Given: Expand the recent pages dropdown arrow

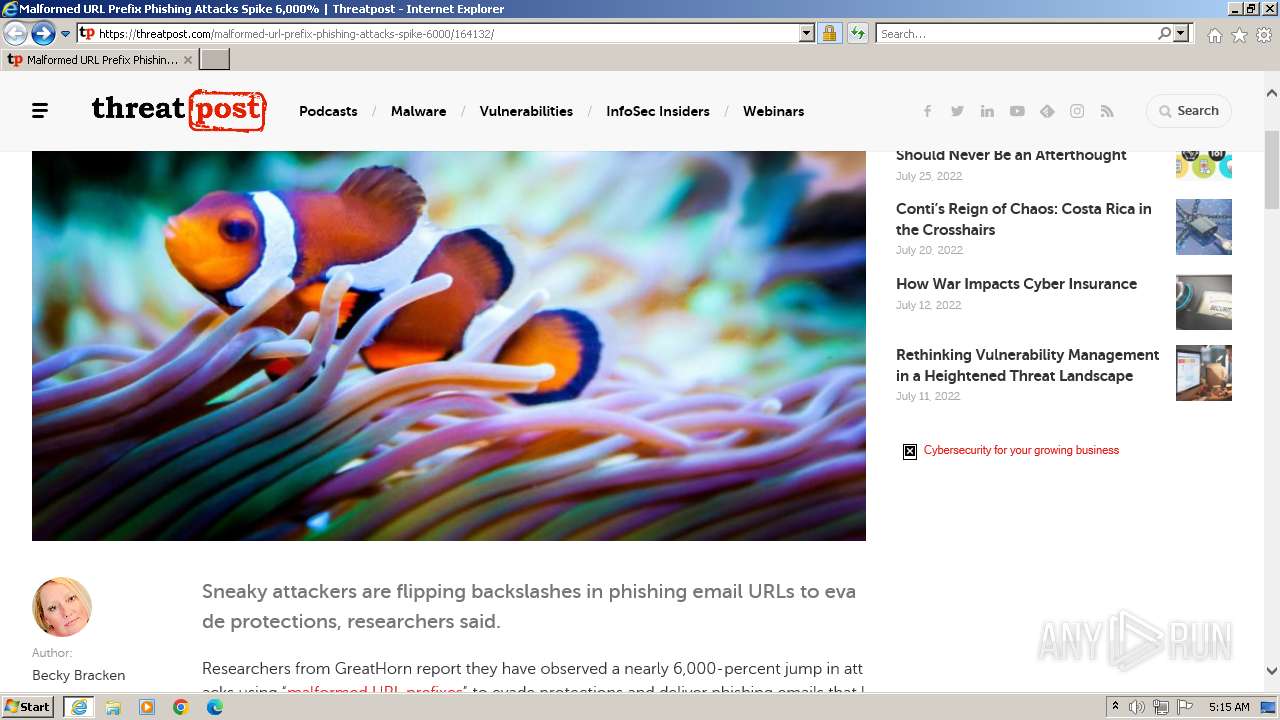Looking at the screenshot, I should coord(65,33).
